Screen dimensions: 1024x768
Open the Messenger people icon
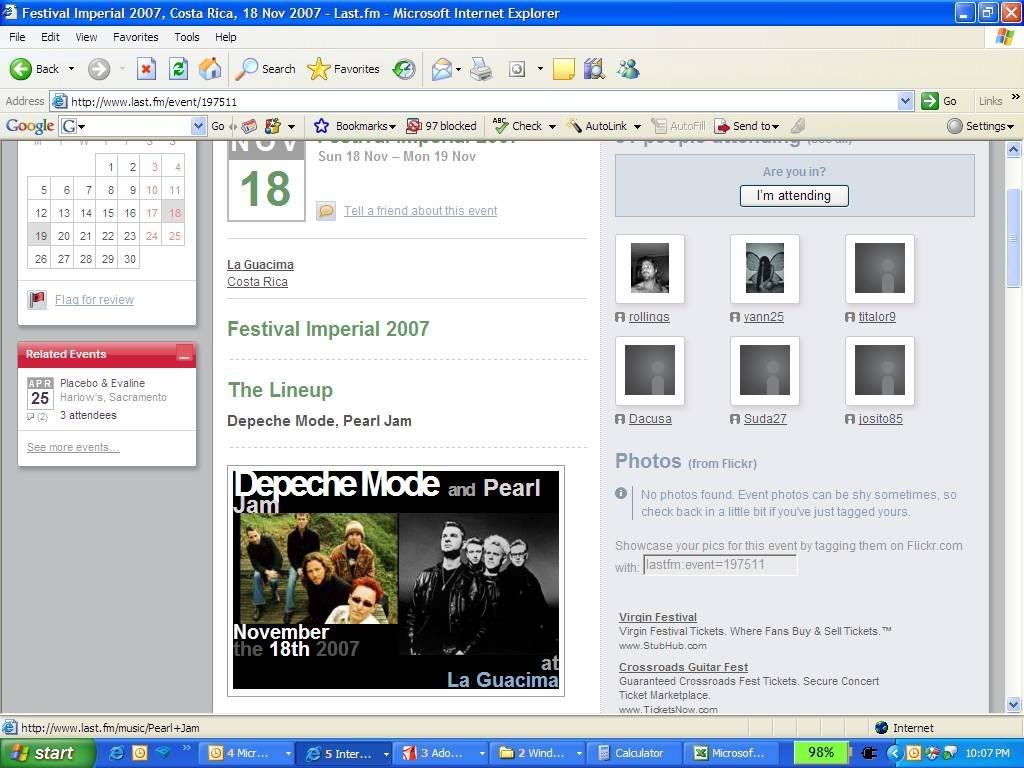pyautogui.click(x=628, y=69)
